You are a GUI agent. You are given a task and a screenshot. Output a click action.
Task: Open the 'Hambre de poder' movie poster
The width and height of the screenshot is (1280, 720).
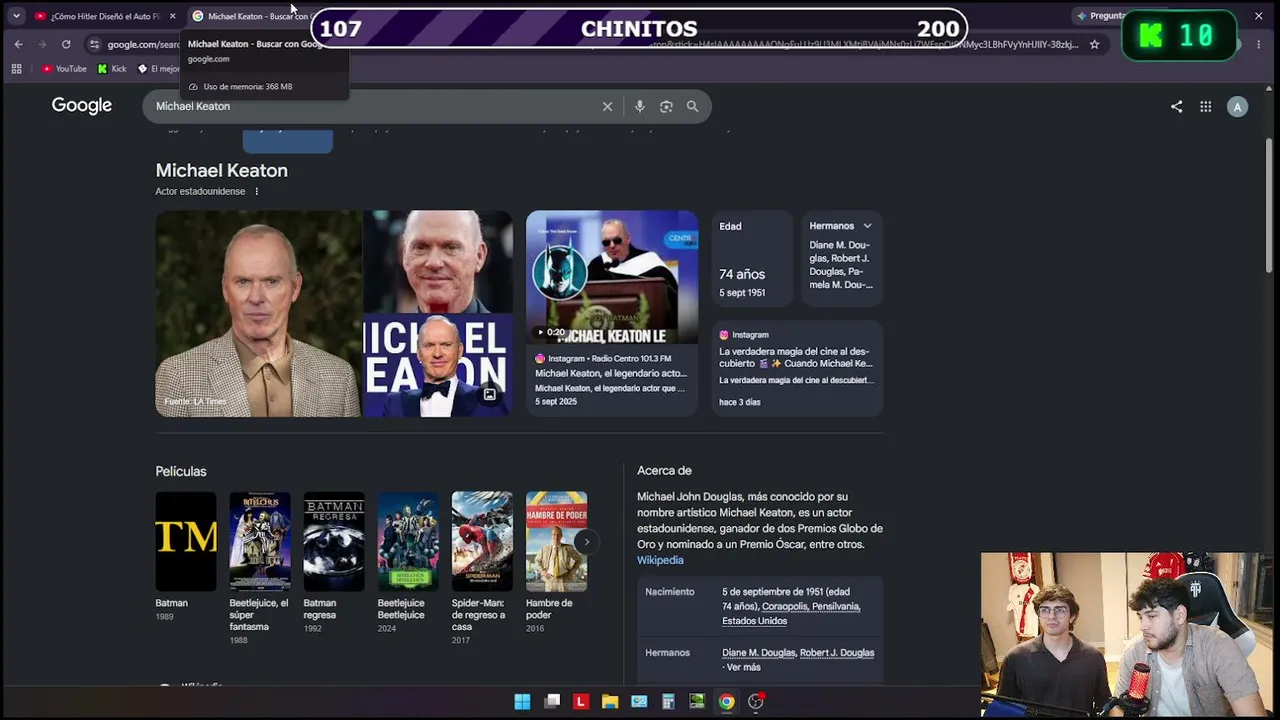[x=556, y=541]
